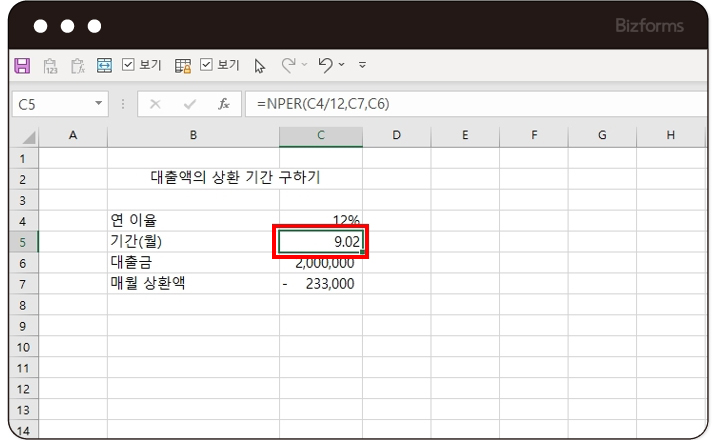This screenshot has width=715, height=440.
Task: Select row 8 header
Action: pyautogui.click(x=23, y=305)
